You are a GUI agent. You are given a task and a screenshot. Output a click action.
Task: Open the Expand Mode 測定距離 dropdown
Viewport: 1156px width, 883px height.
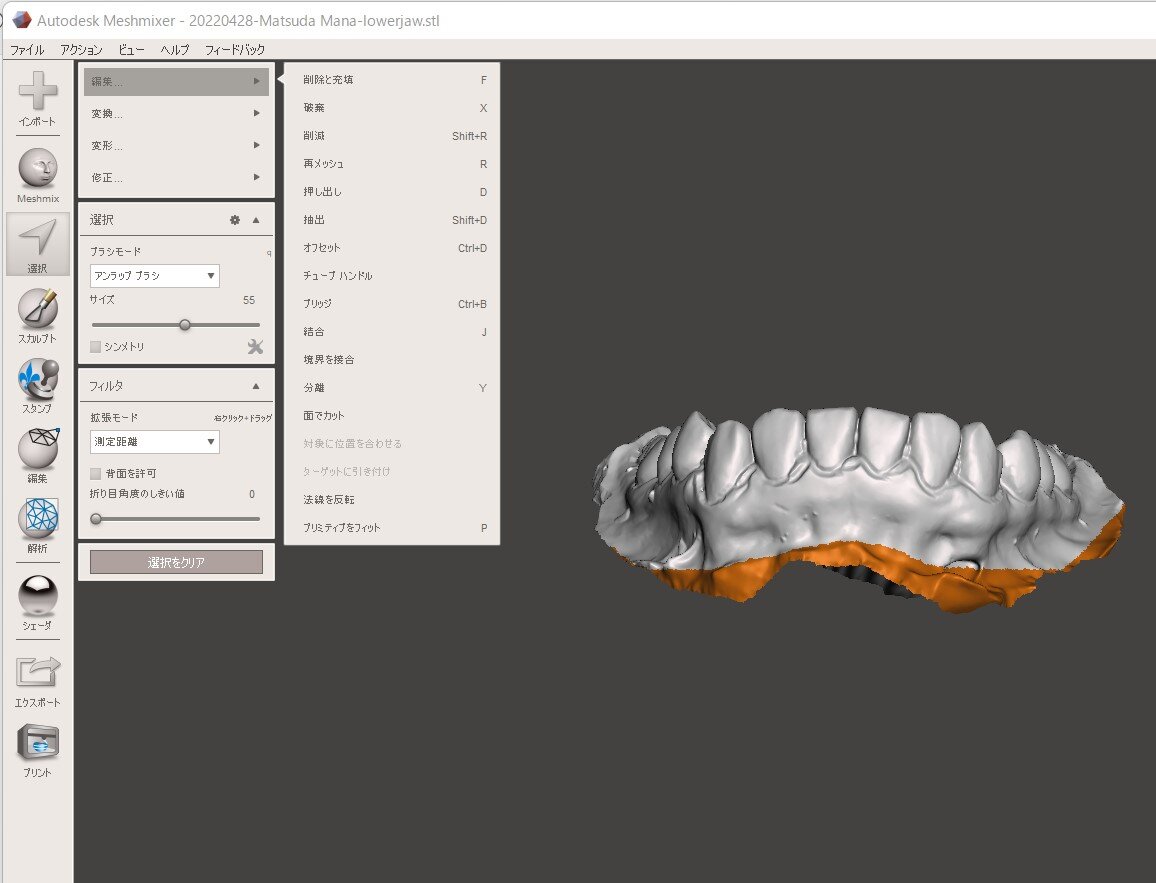click(x=154, y=442)
